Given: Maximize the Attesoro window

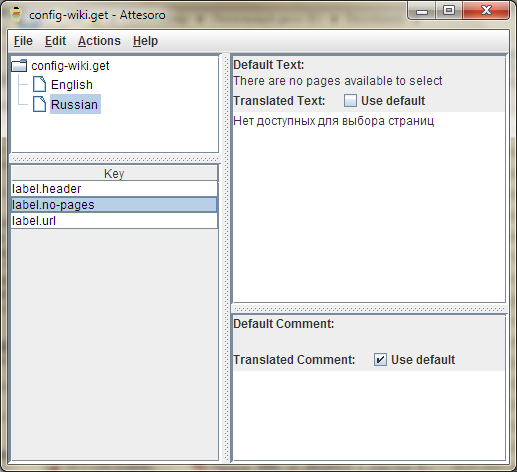Looking at the screenshot, I should (x=449, y=11).
